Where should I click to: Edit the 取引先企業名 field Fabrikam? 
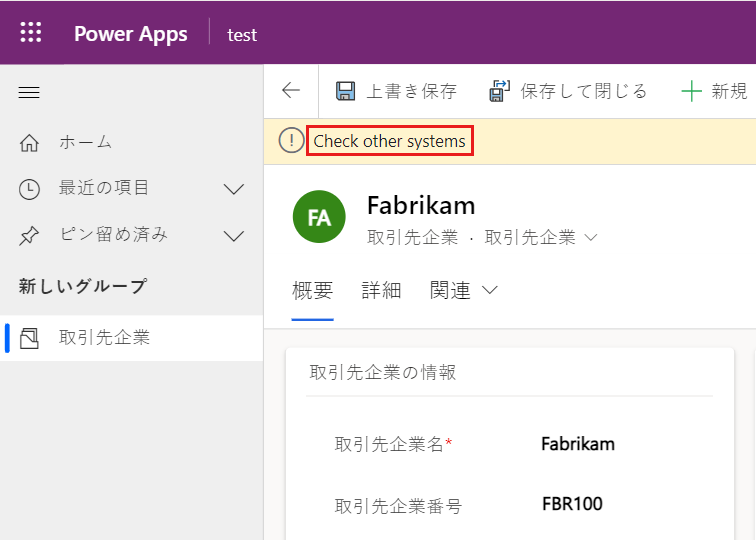pyautogui.click(x=578, y=444)
